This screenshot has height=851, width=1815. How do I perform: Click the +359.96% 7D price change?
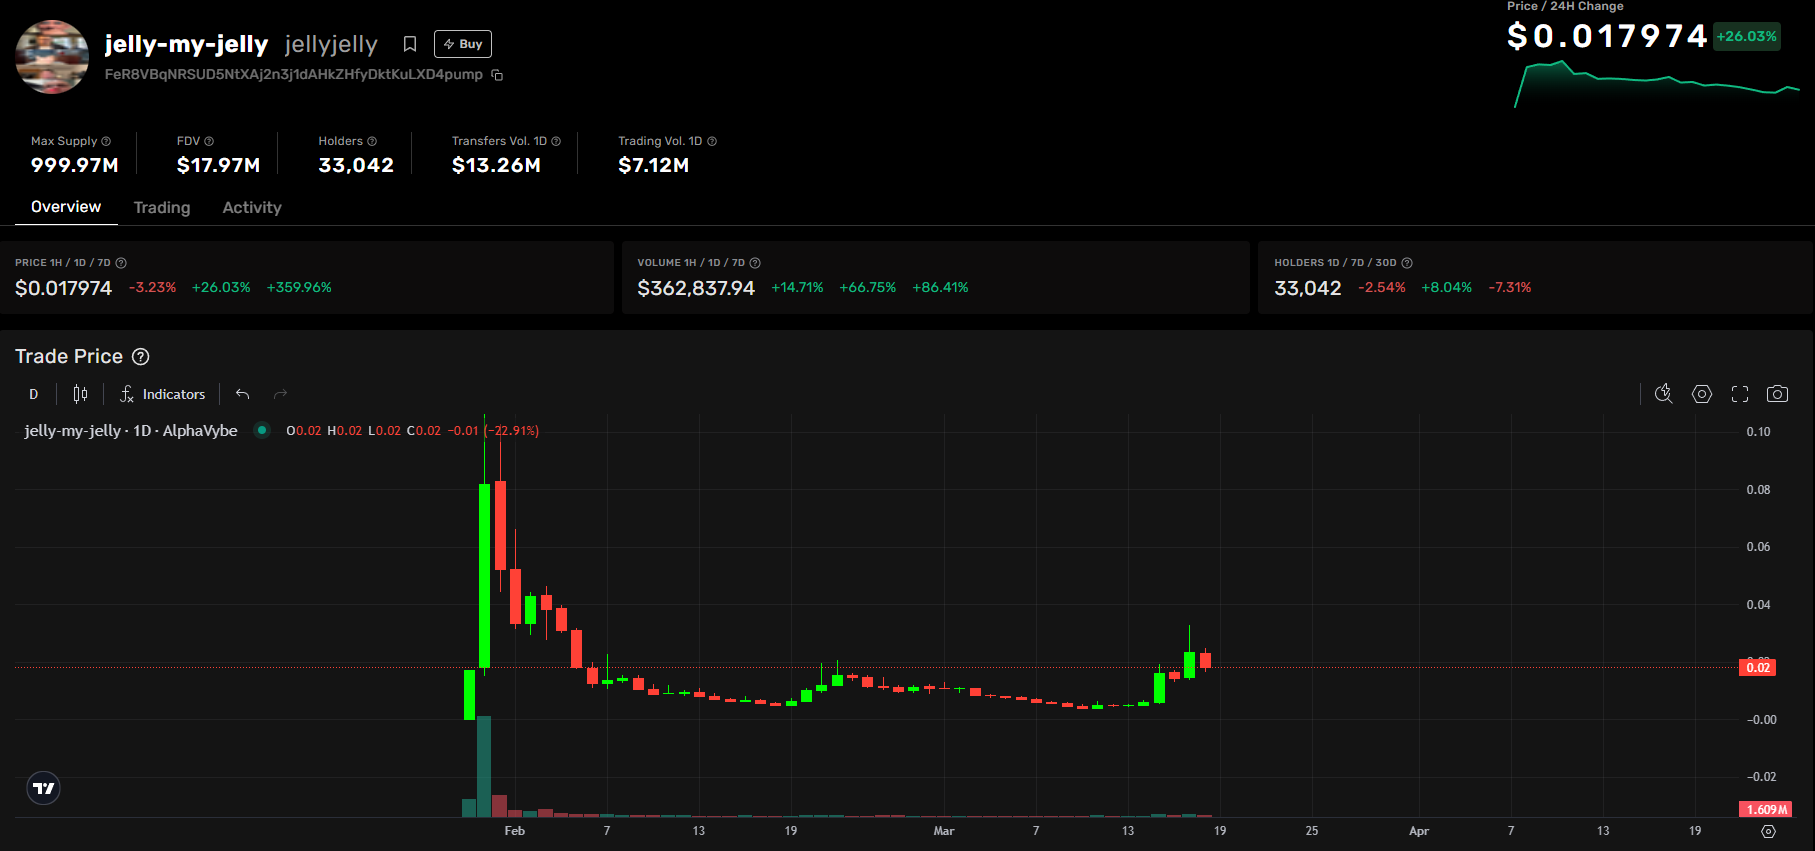299,287
